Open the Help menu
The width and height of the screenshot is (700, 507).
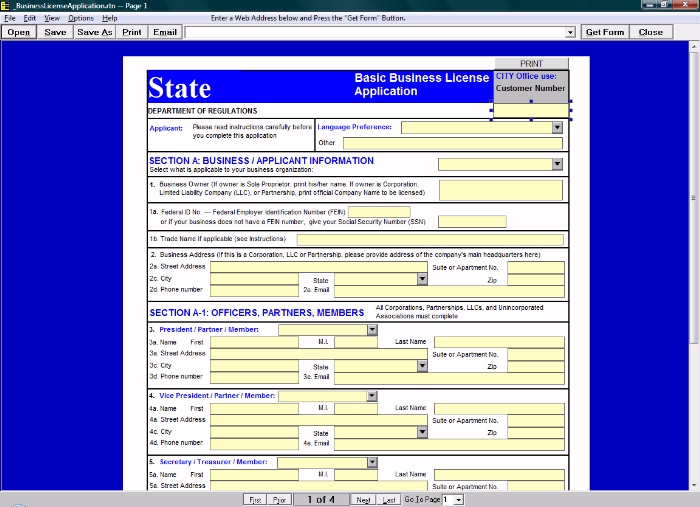coord(109,18)
